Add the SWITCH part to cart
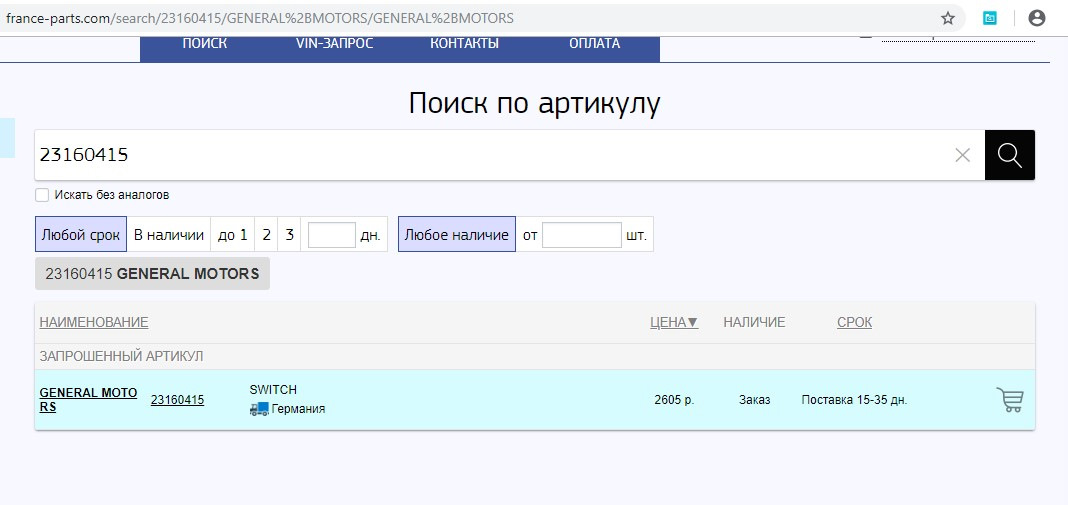The width and height of the screenshot is (1068, 505). point(1009,399)
